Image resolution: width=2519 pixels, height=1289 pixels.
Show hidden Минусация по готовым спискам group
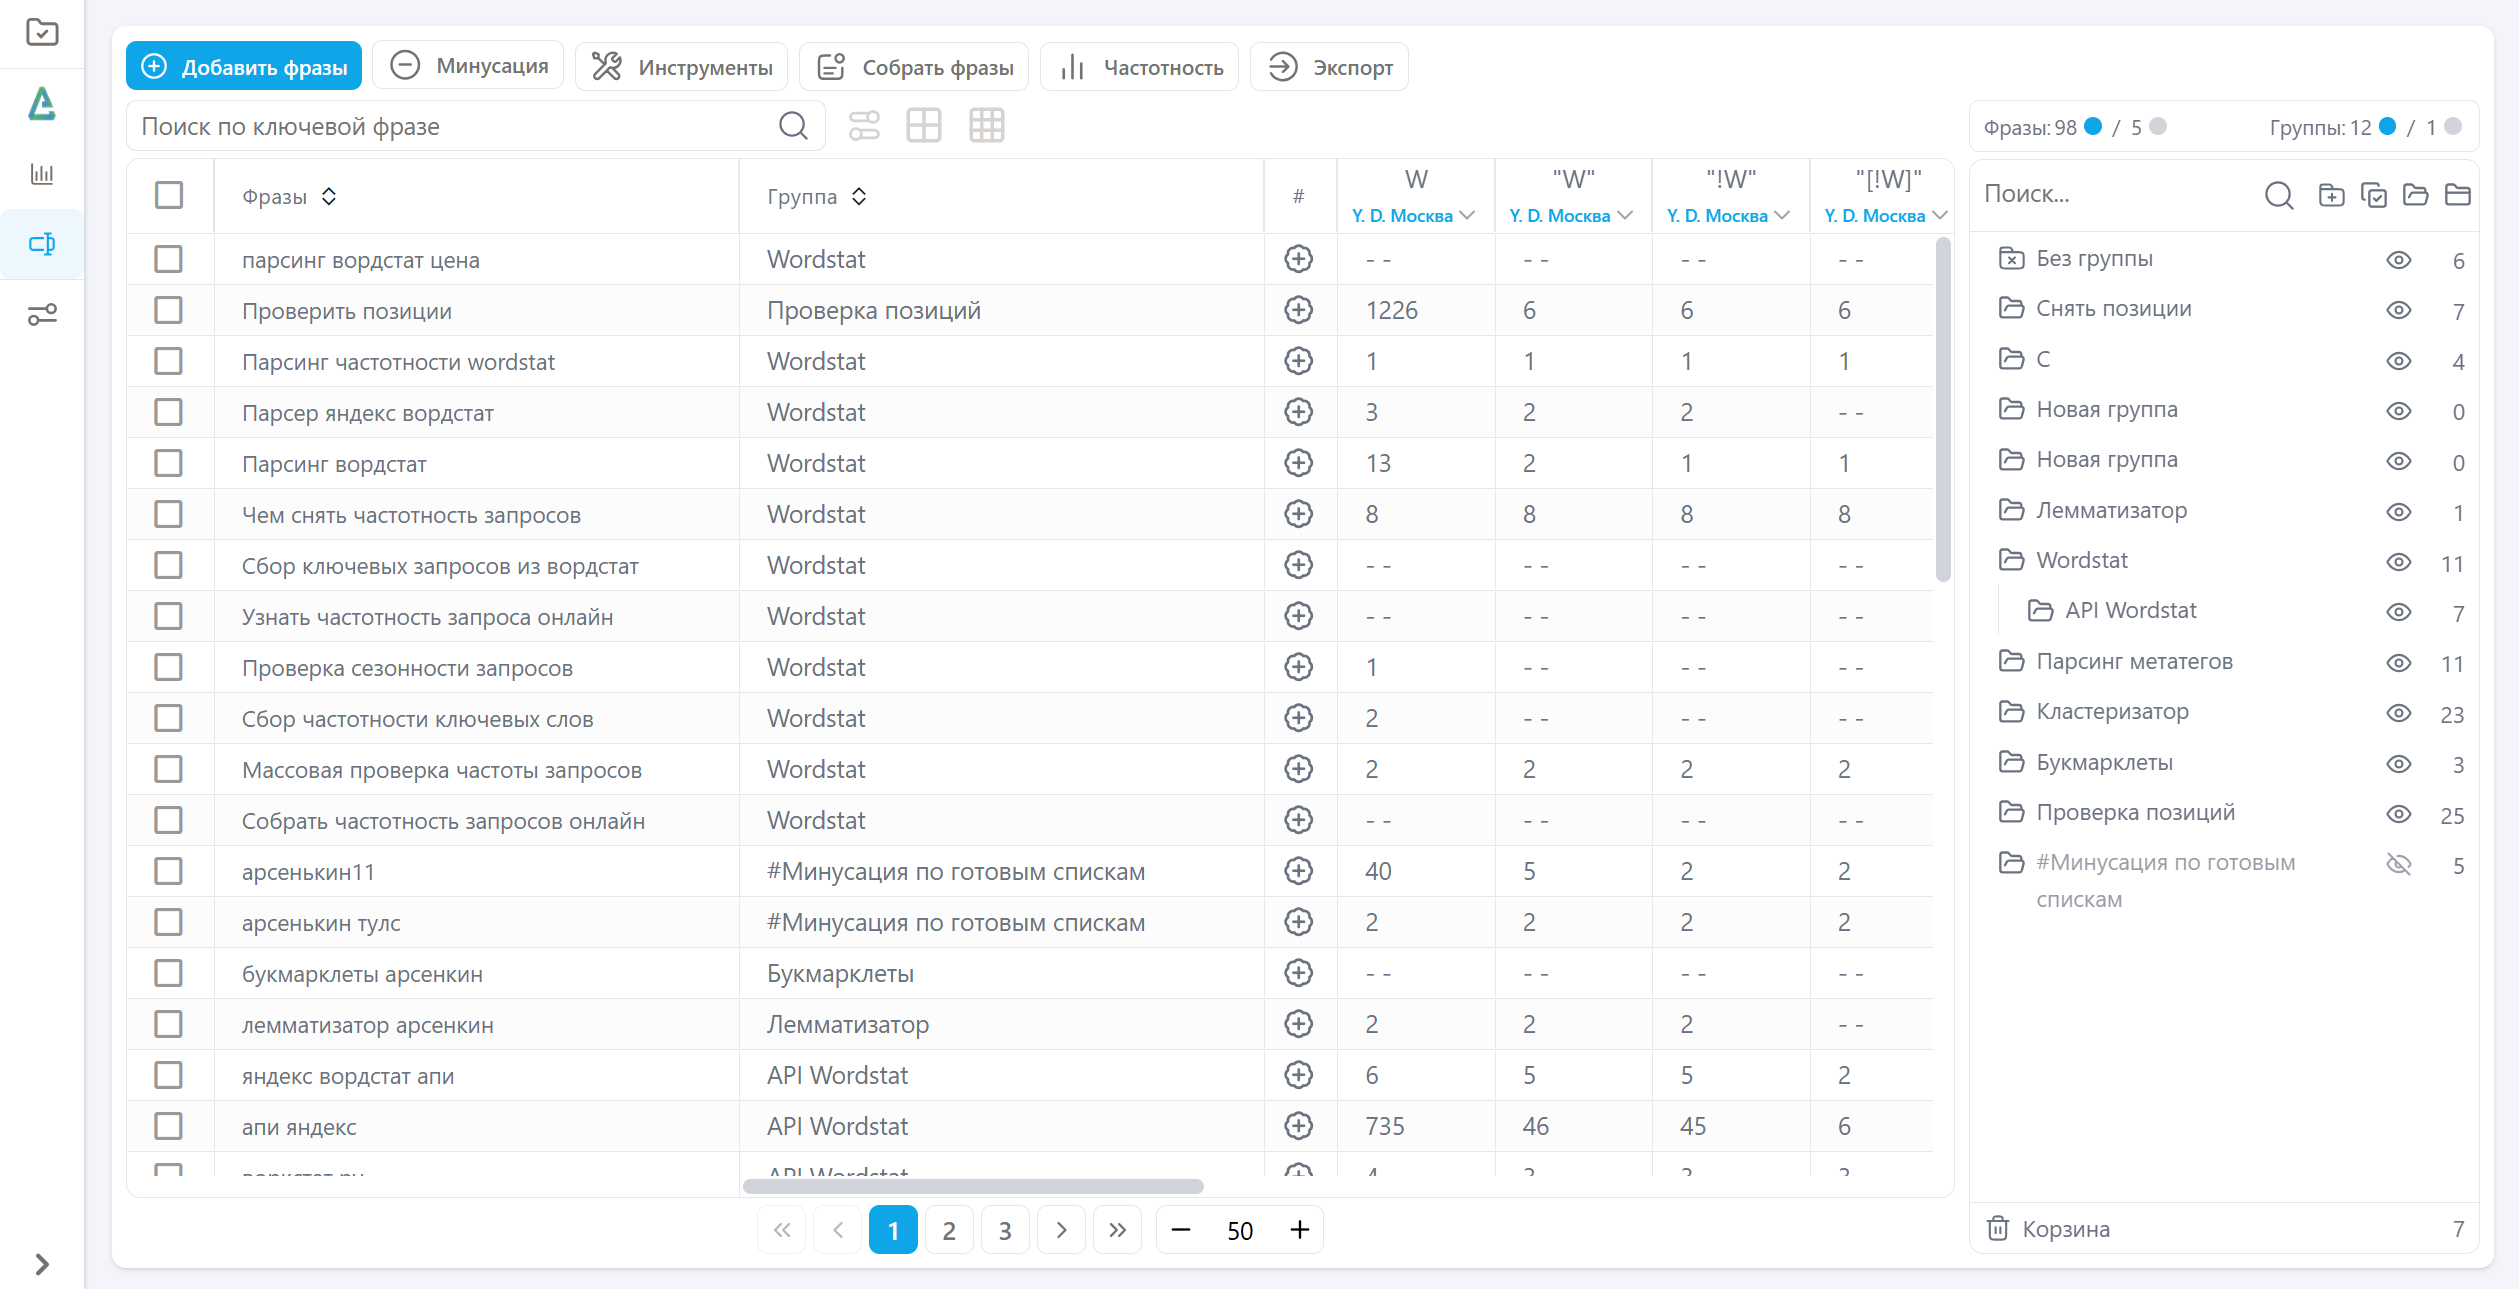(x=2398, y=864)
